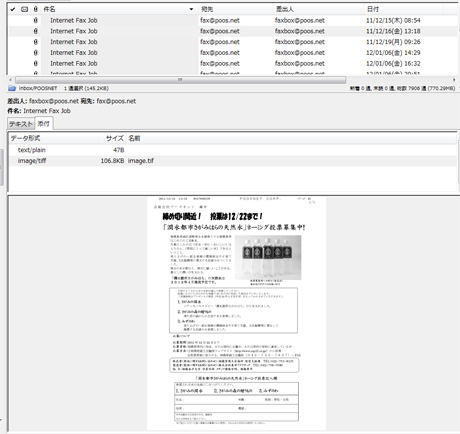
Task: Click the 件名: Internet Fax Job header line
Action: click(x=39, y=111)
